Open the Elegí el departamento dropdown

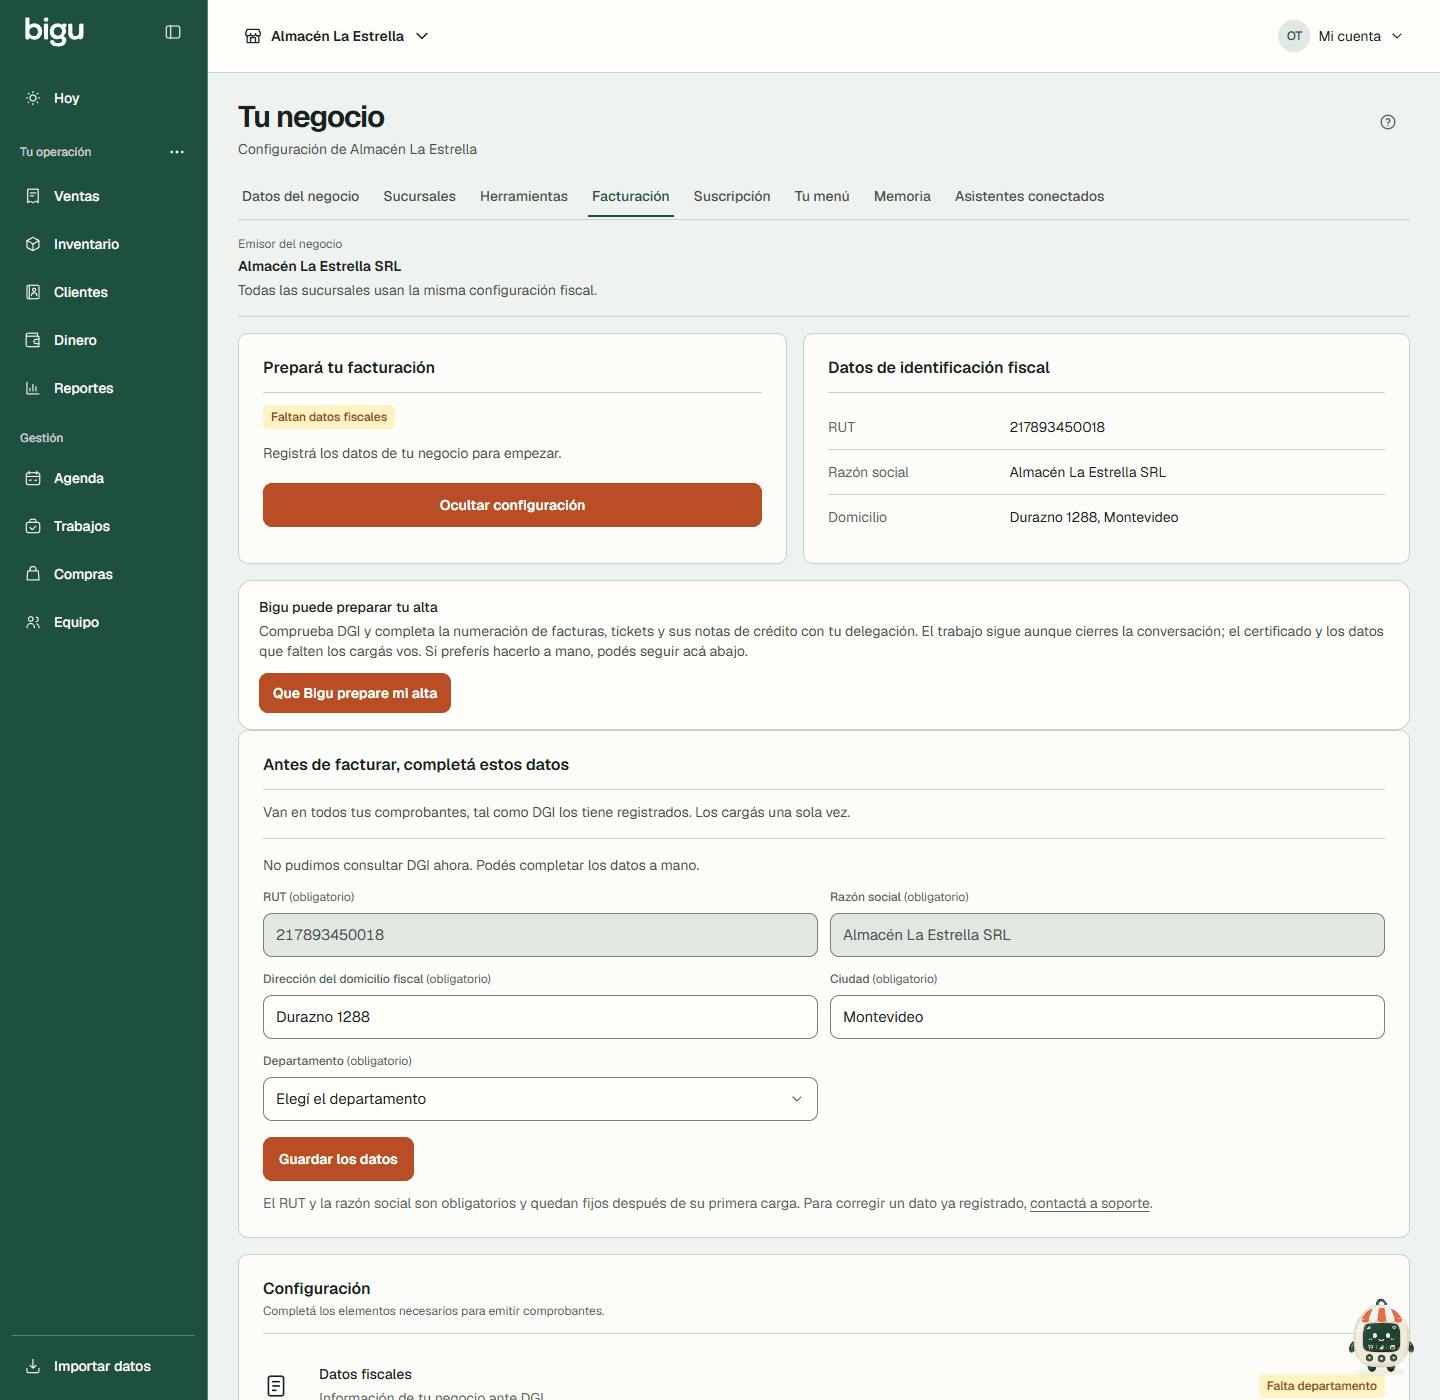click(x=540, y=1099)
